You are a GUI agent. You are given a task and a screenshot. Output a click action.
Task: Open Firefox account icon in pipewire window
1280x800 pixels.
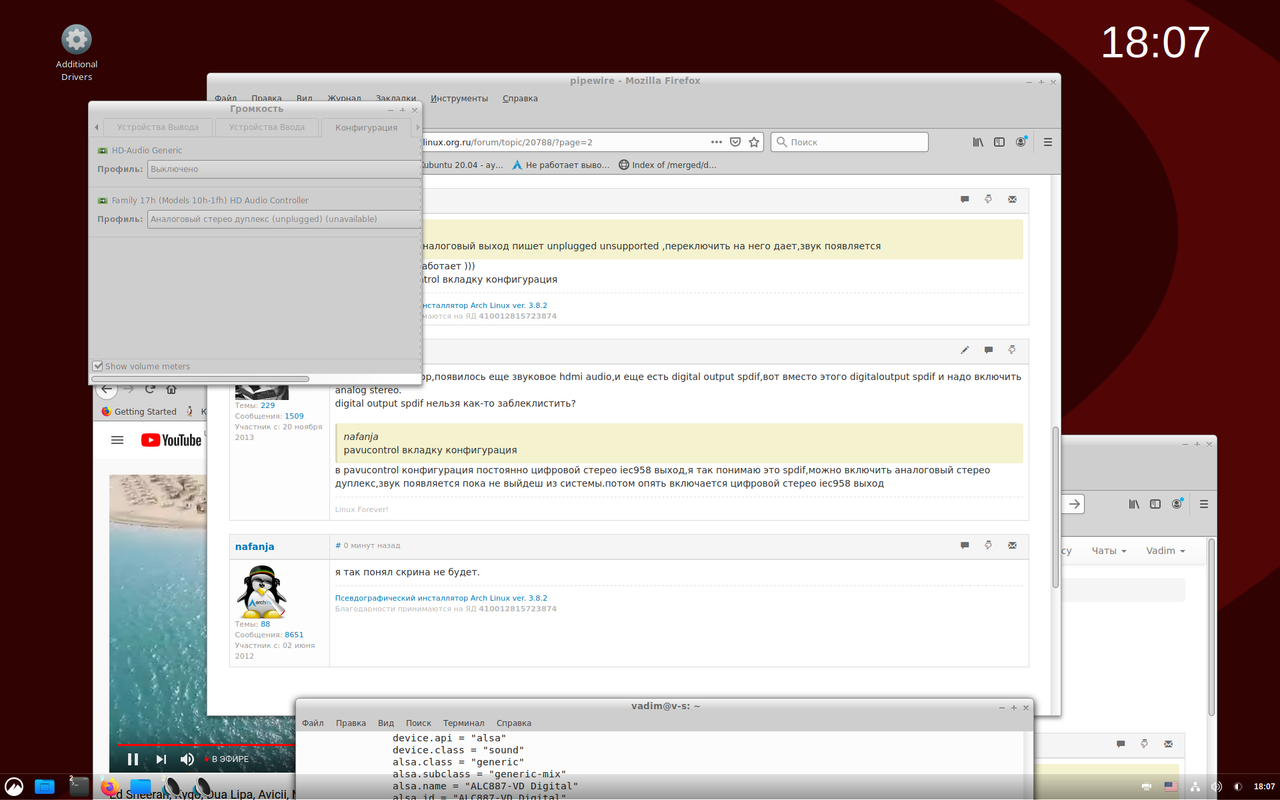(x=1021, y=142)
